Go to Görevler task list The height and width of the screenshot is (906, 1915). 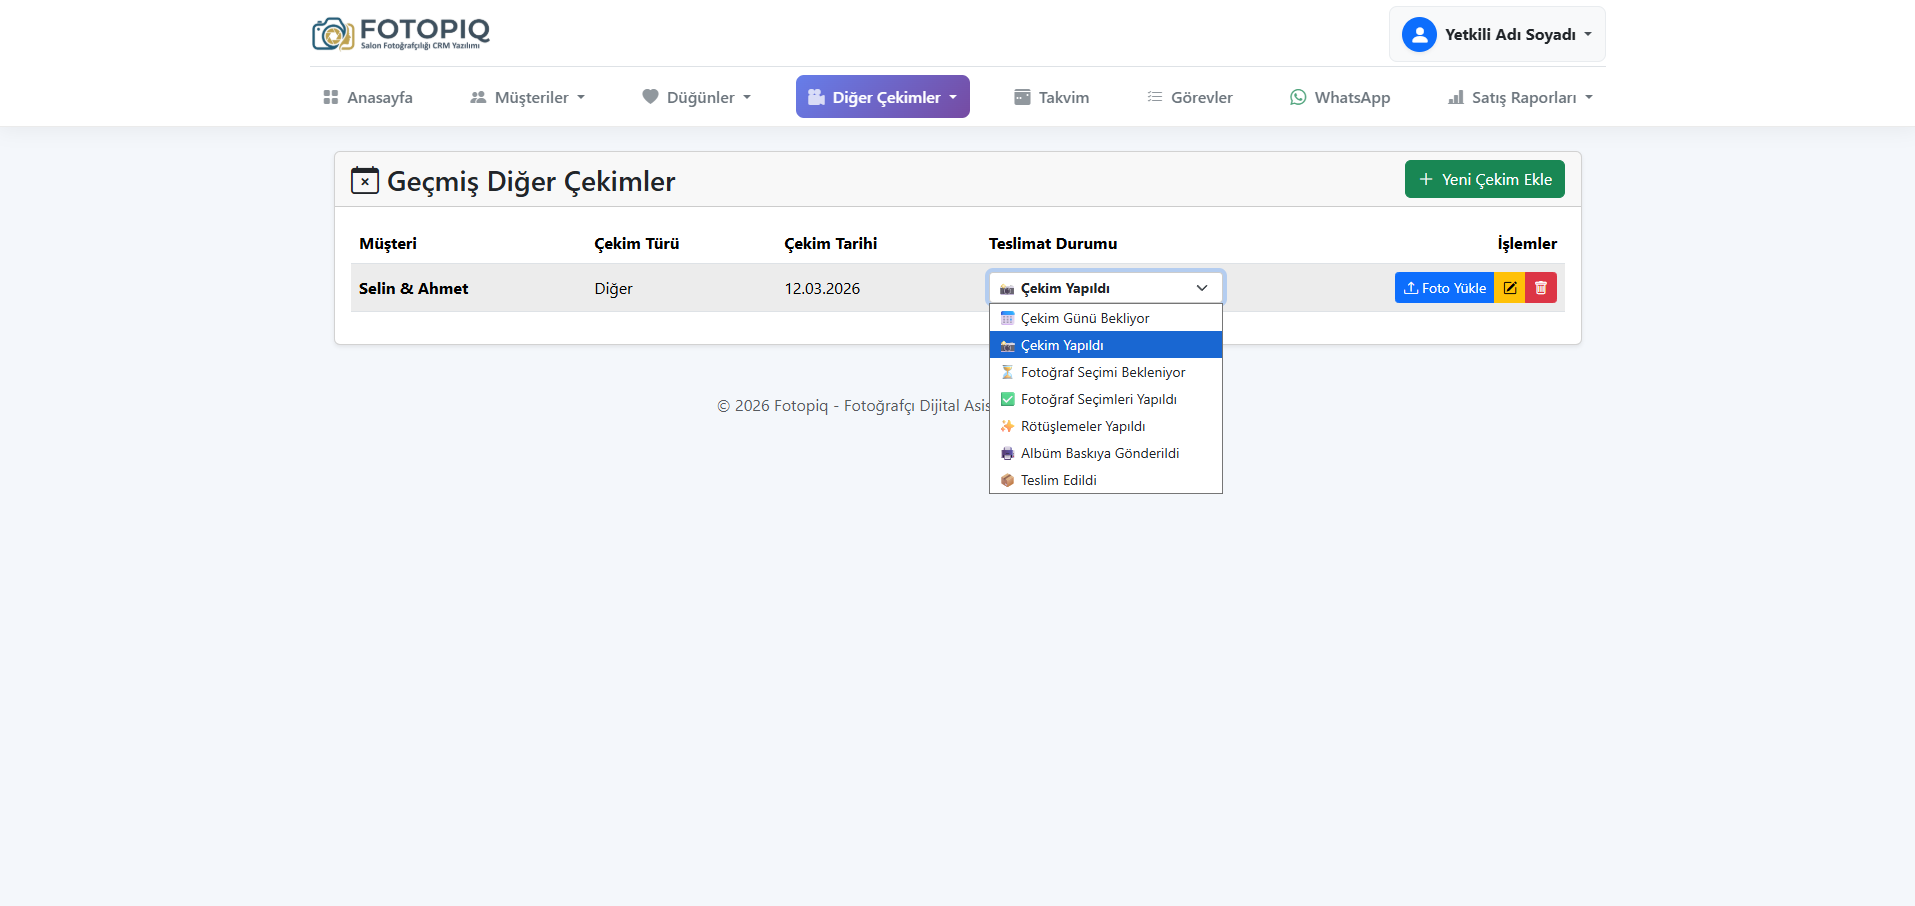coord(1189,97)
